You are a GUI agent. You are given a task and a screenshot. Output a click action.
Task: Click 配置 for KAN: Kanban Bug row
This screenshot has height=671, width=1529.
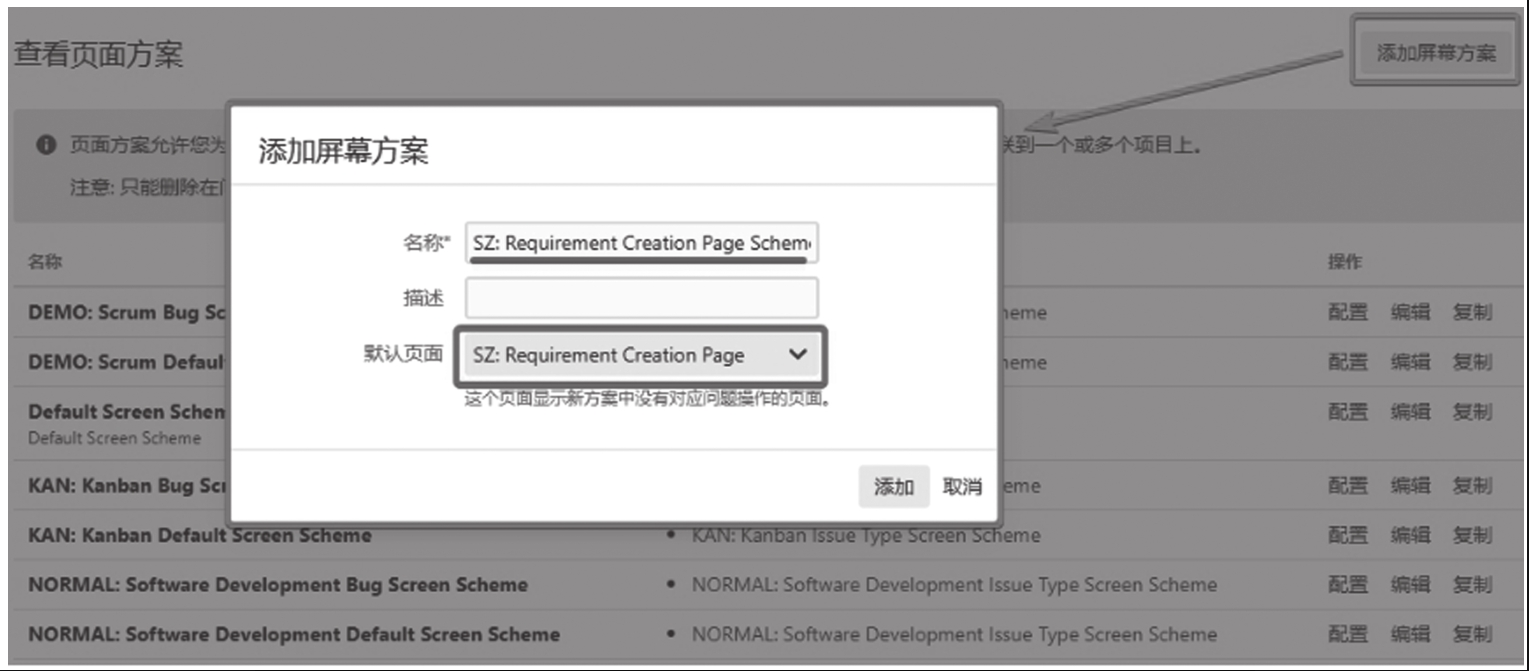1347,486
